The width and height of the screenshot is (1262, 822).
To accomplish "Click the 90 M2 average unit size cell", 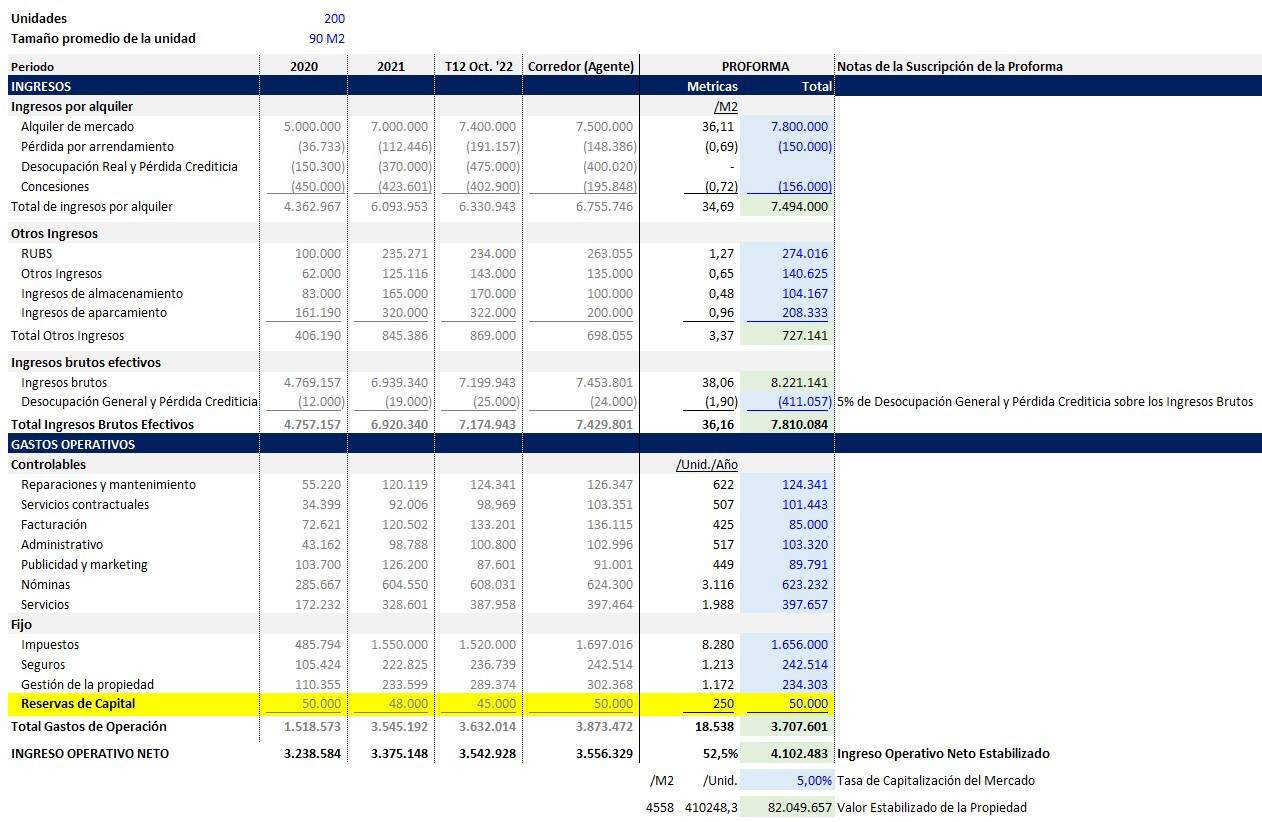I will 327,39.
